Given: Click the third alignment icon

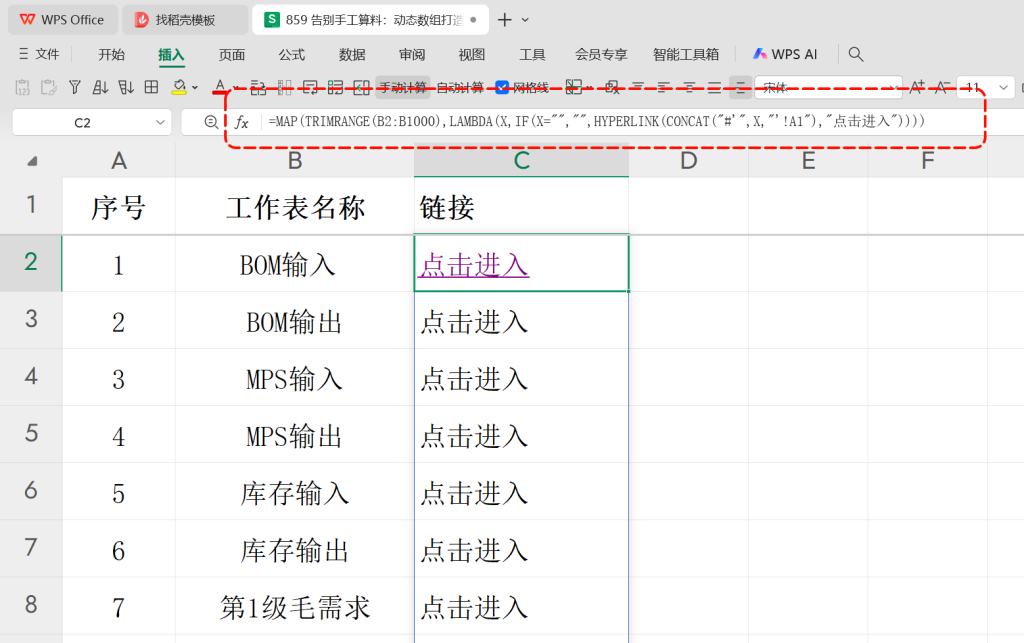Looking at the screenshot, I should click(689, 87).
